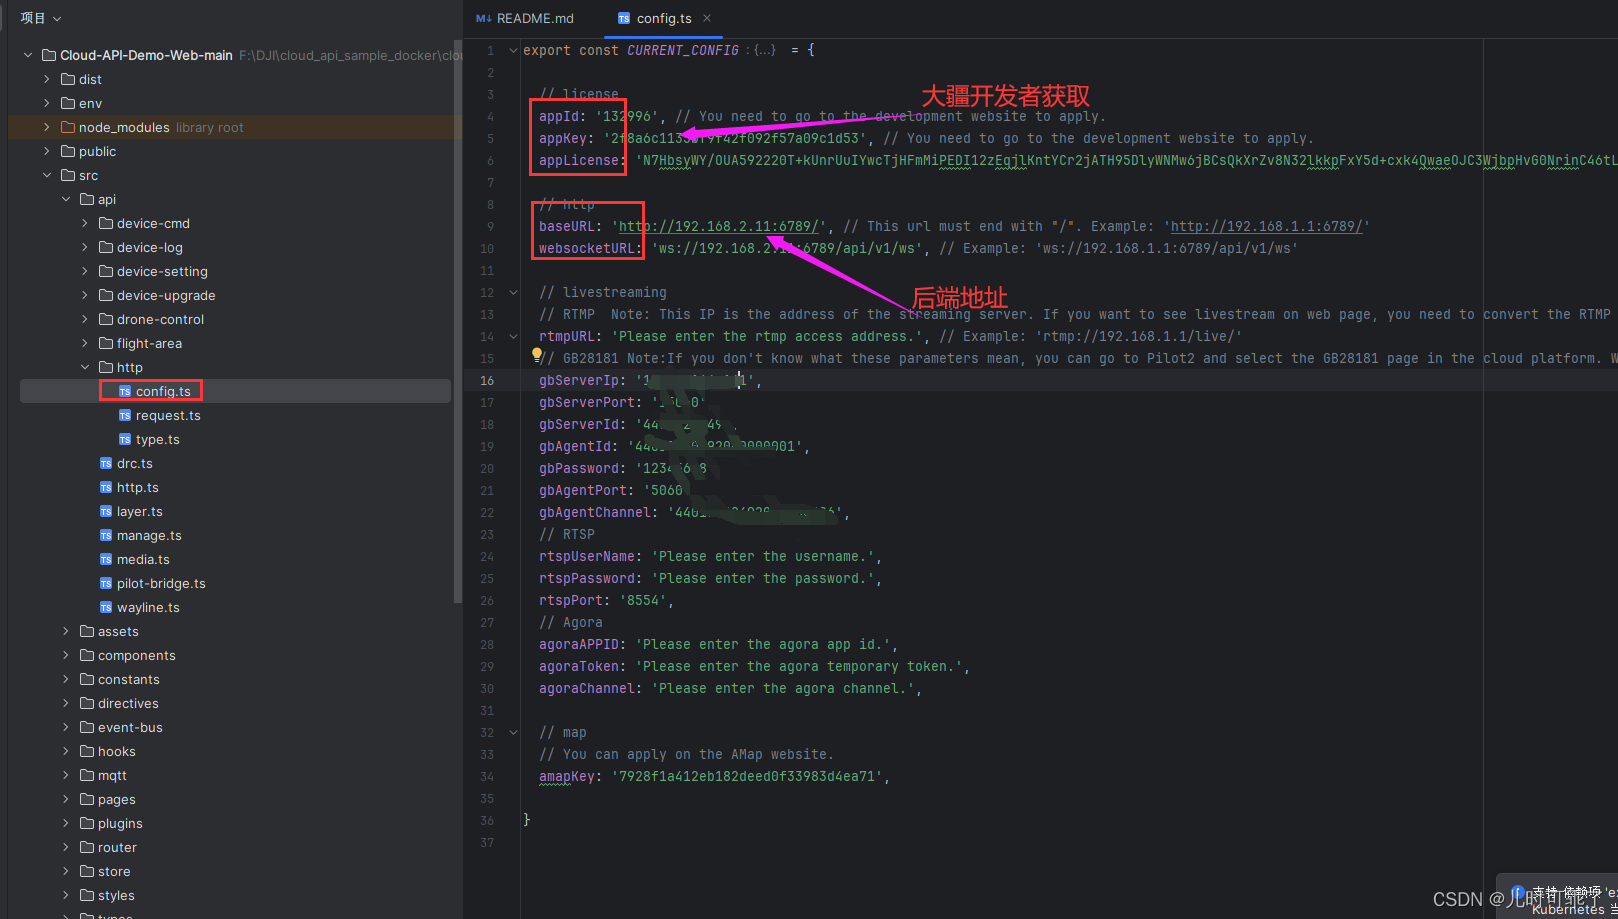Expand the public folder

click(47, 151)
